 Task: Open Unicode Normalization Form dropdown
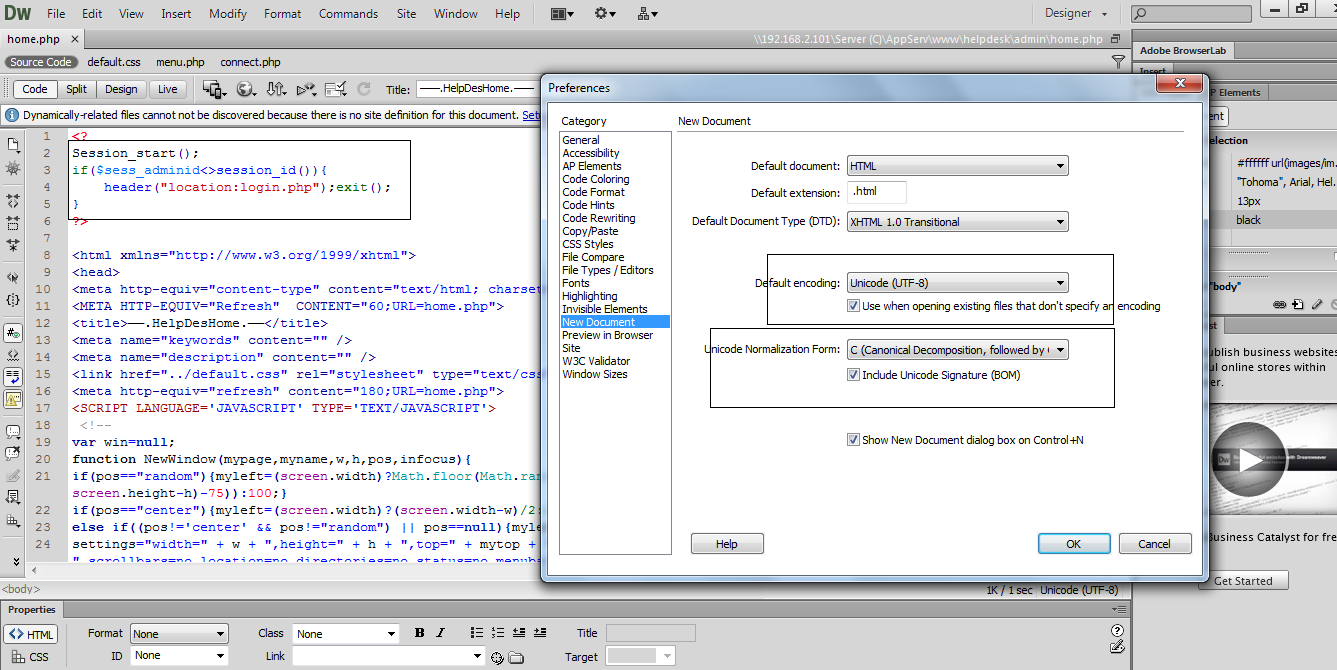957,350
